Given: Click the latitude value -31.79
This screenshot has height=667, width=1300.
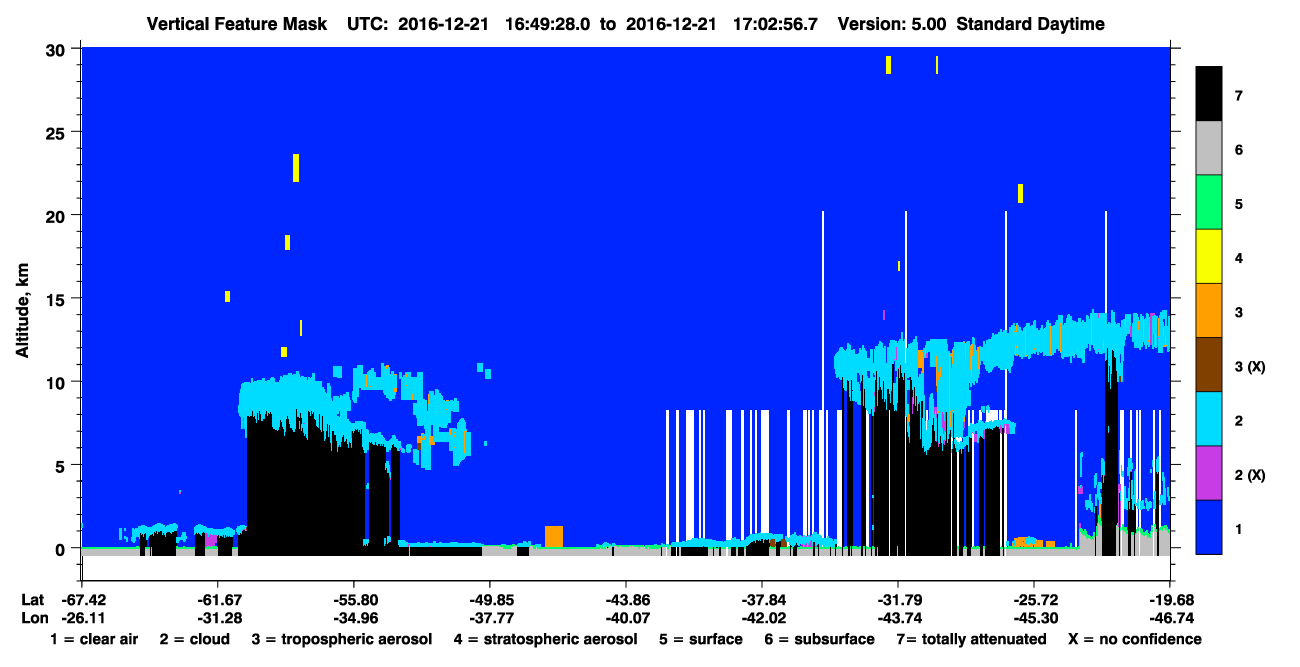Looking at the screenshot, I should pos(898,600).
